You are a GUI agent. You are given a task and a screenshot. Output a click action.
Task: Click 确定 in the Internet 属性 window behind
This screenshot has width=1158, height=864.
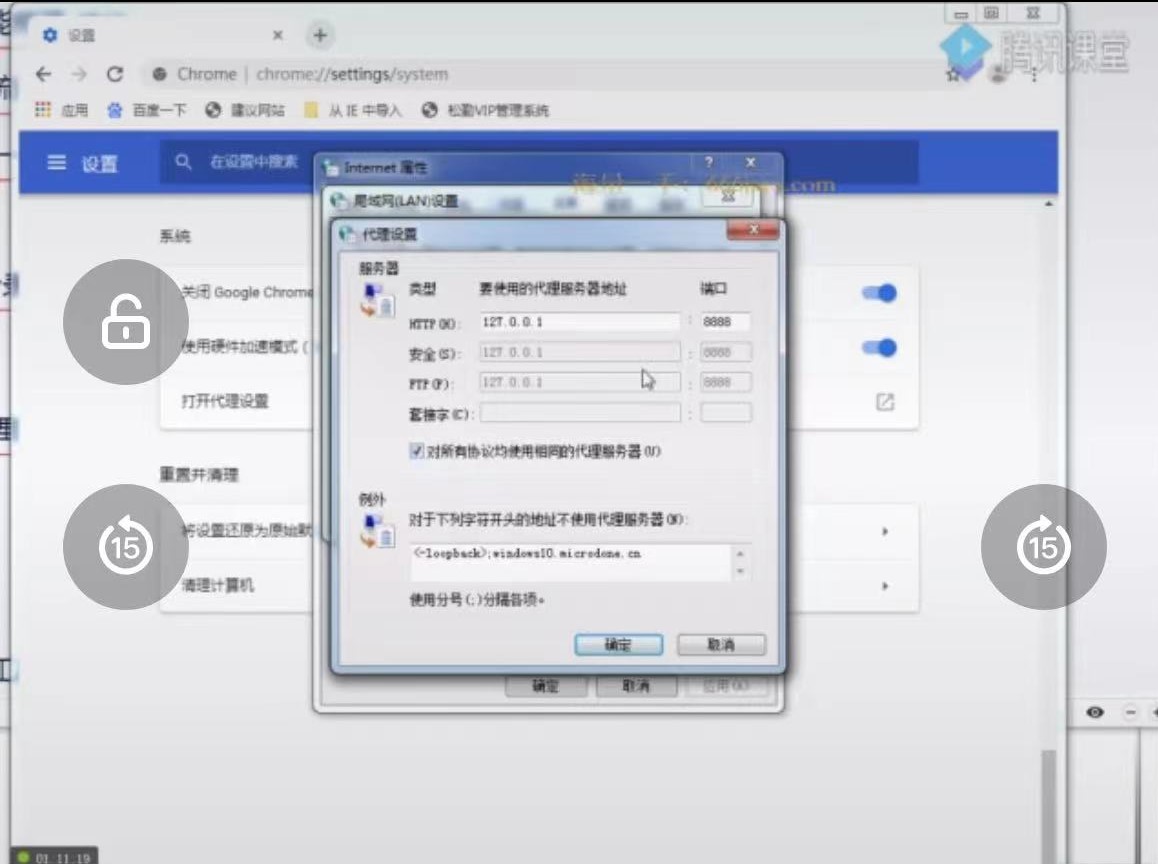[546, 686]
